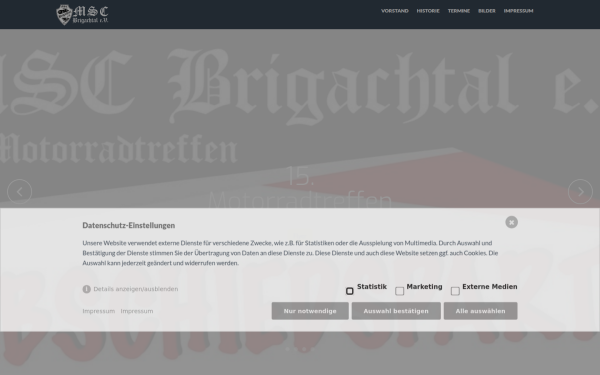Open the Bilder menu item

click(x=487, y=11)
